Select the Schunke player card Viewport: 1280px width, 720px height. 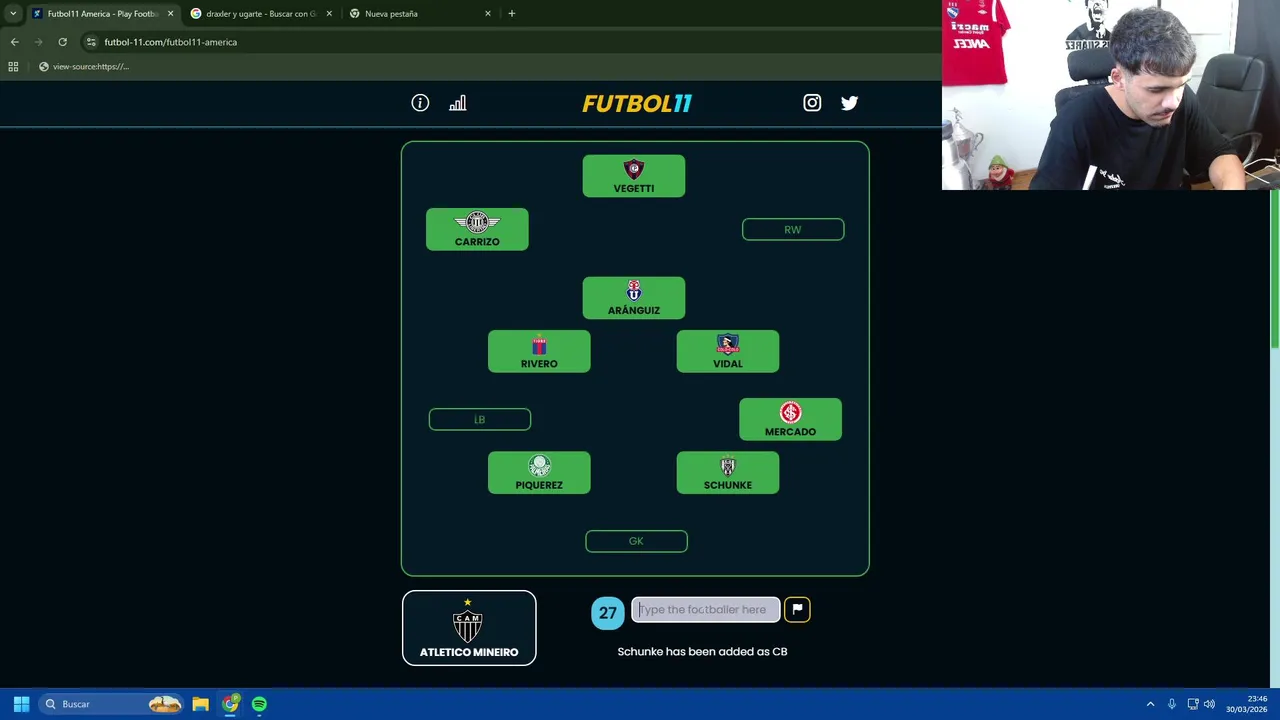(x=728, y=473)
